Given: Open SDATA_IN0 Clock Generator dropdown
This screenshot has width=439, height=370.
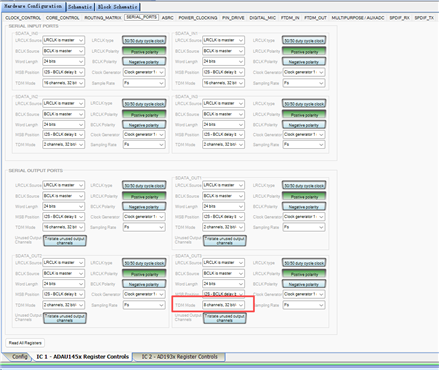Looking at the screenshot, I should pos(144,72).
